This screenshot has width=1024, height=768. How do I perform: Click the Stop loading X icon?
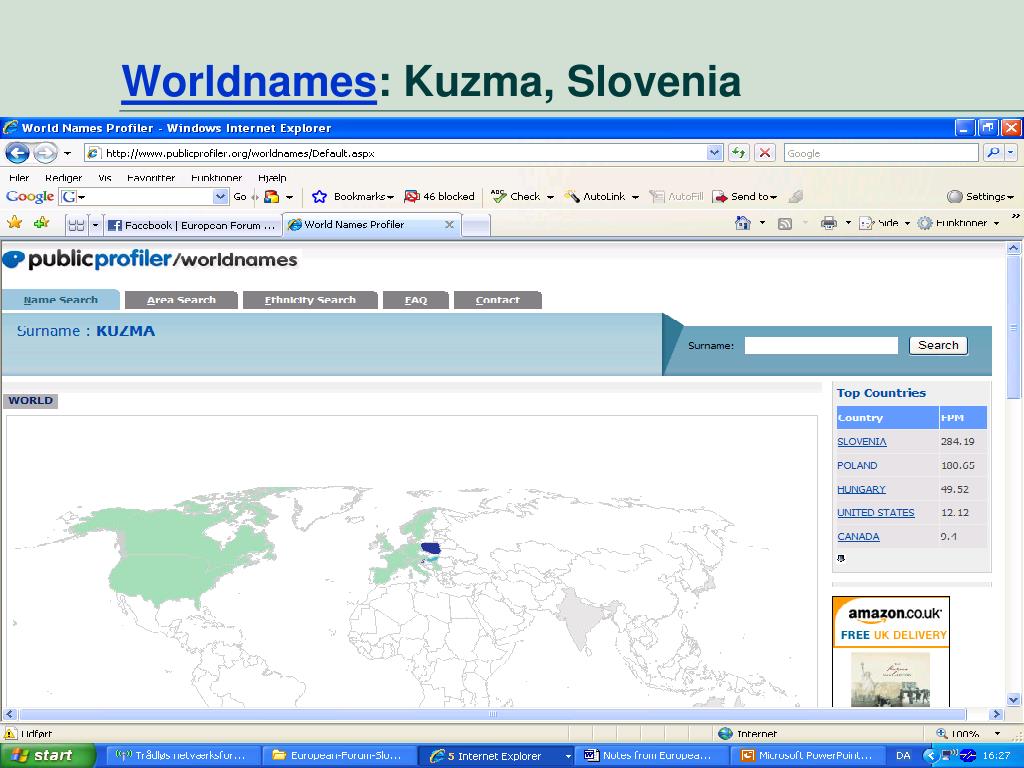click(765, 153)
